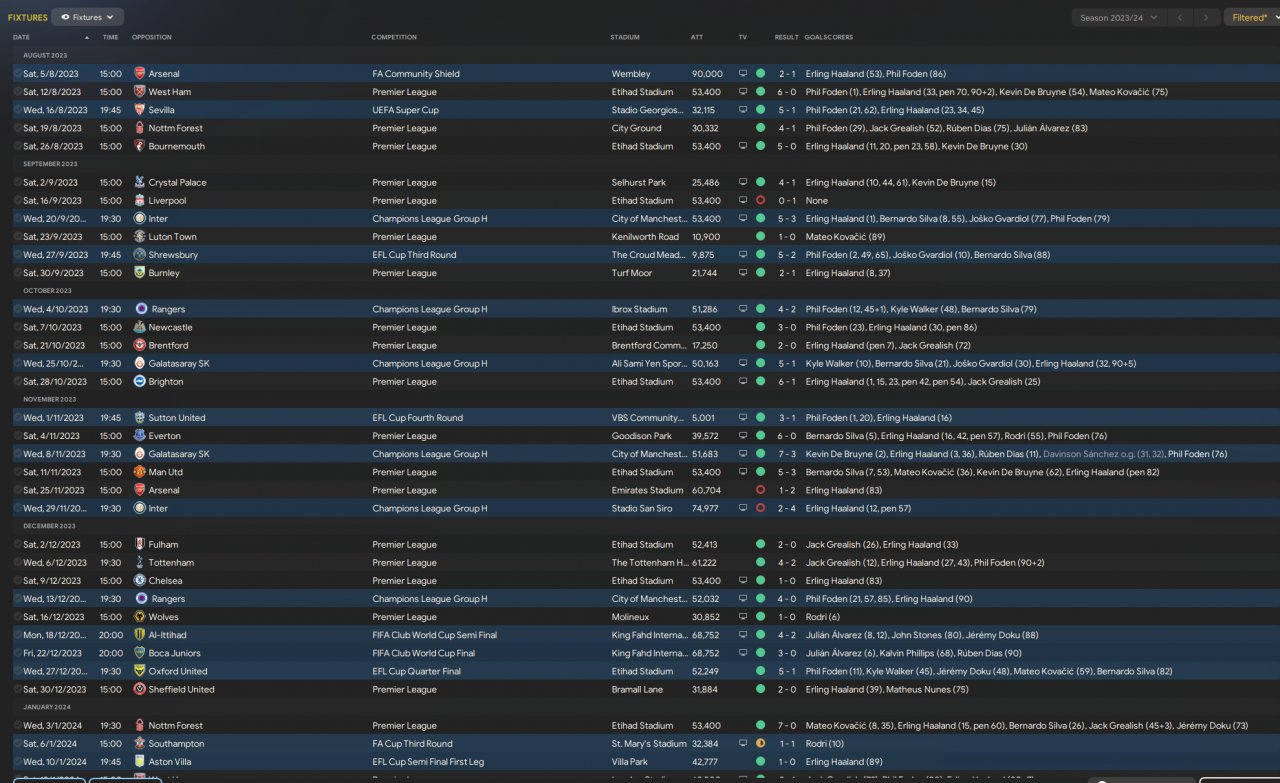Click the 7 - 3 result score
This screenshot has width=1280, height=783.
pos(787,454)
